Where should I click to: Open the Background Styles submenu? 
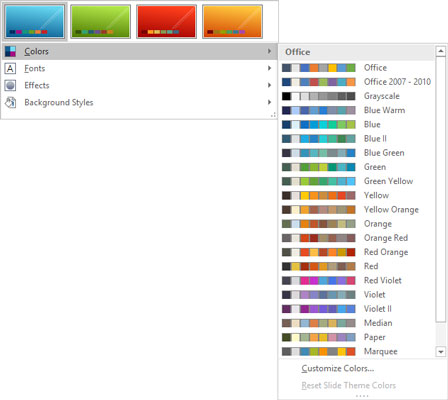point(139,102)
